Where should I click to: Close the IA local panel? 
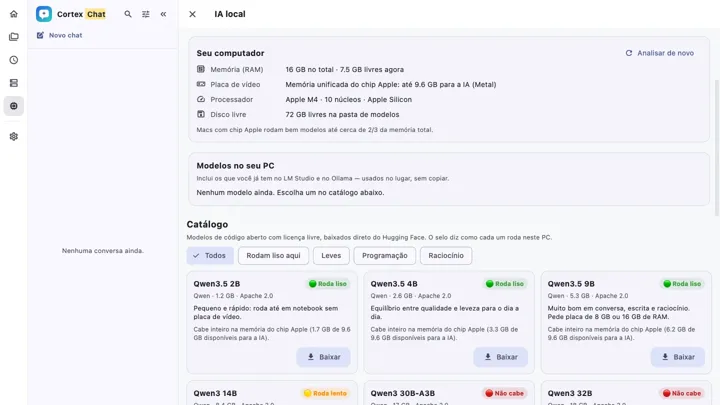(x=192, y=14)
